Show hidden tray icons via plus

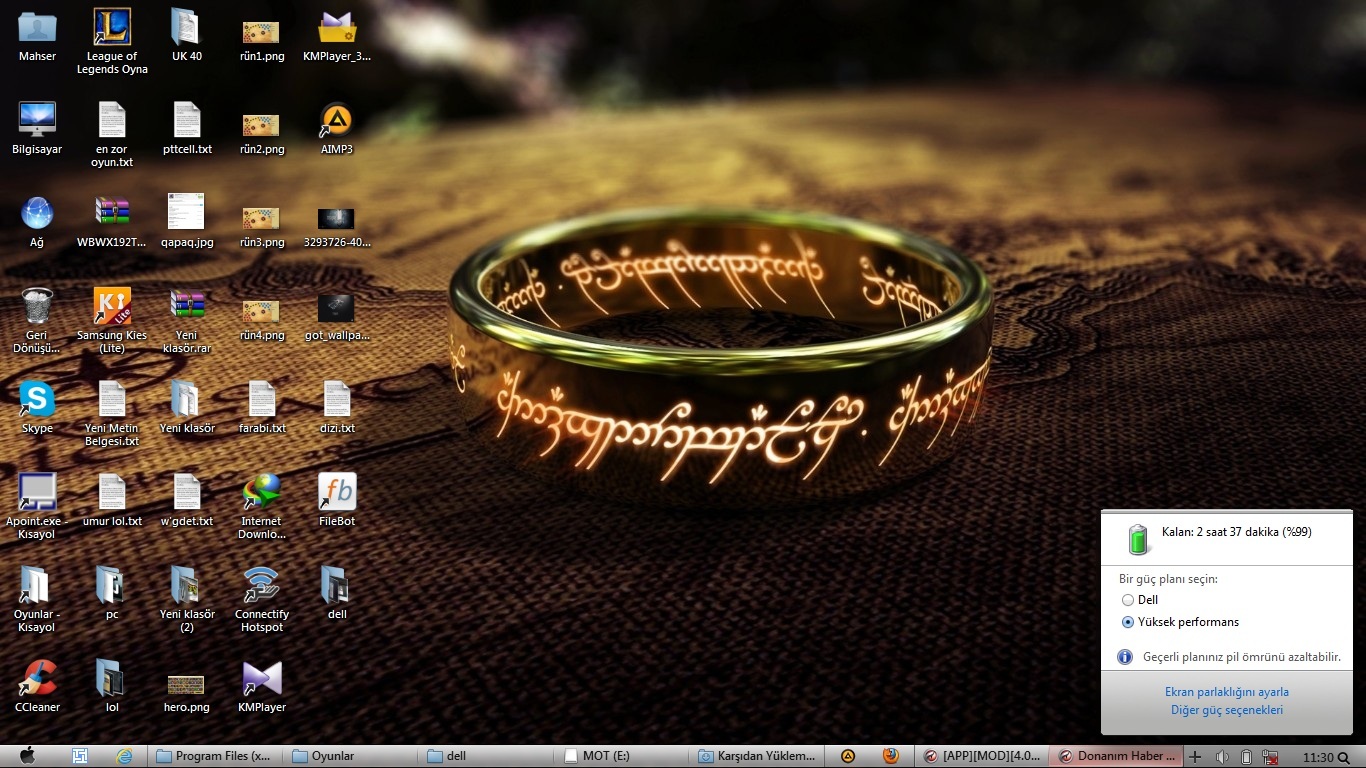tap(1195, 757)
